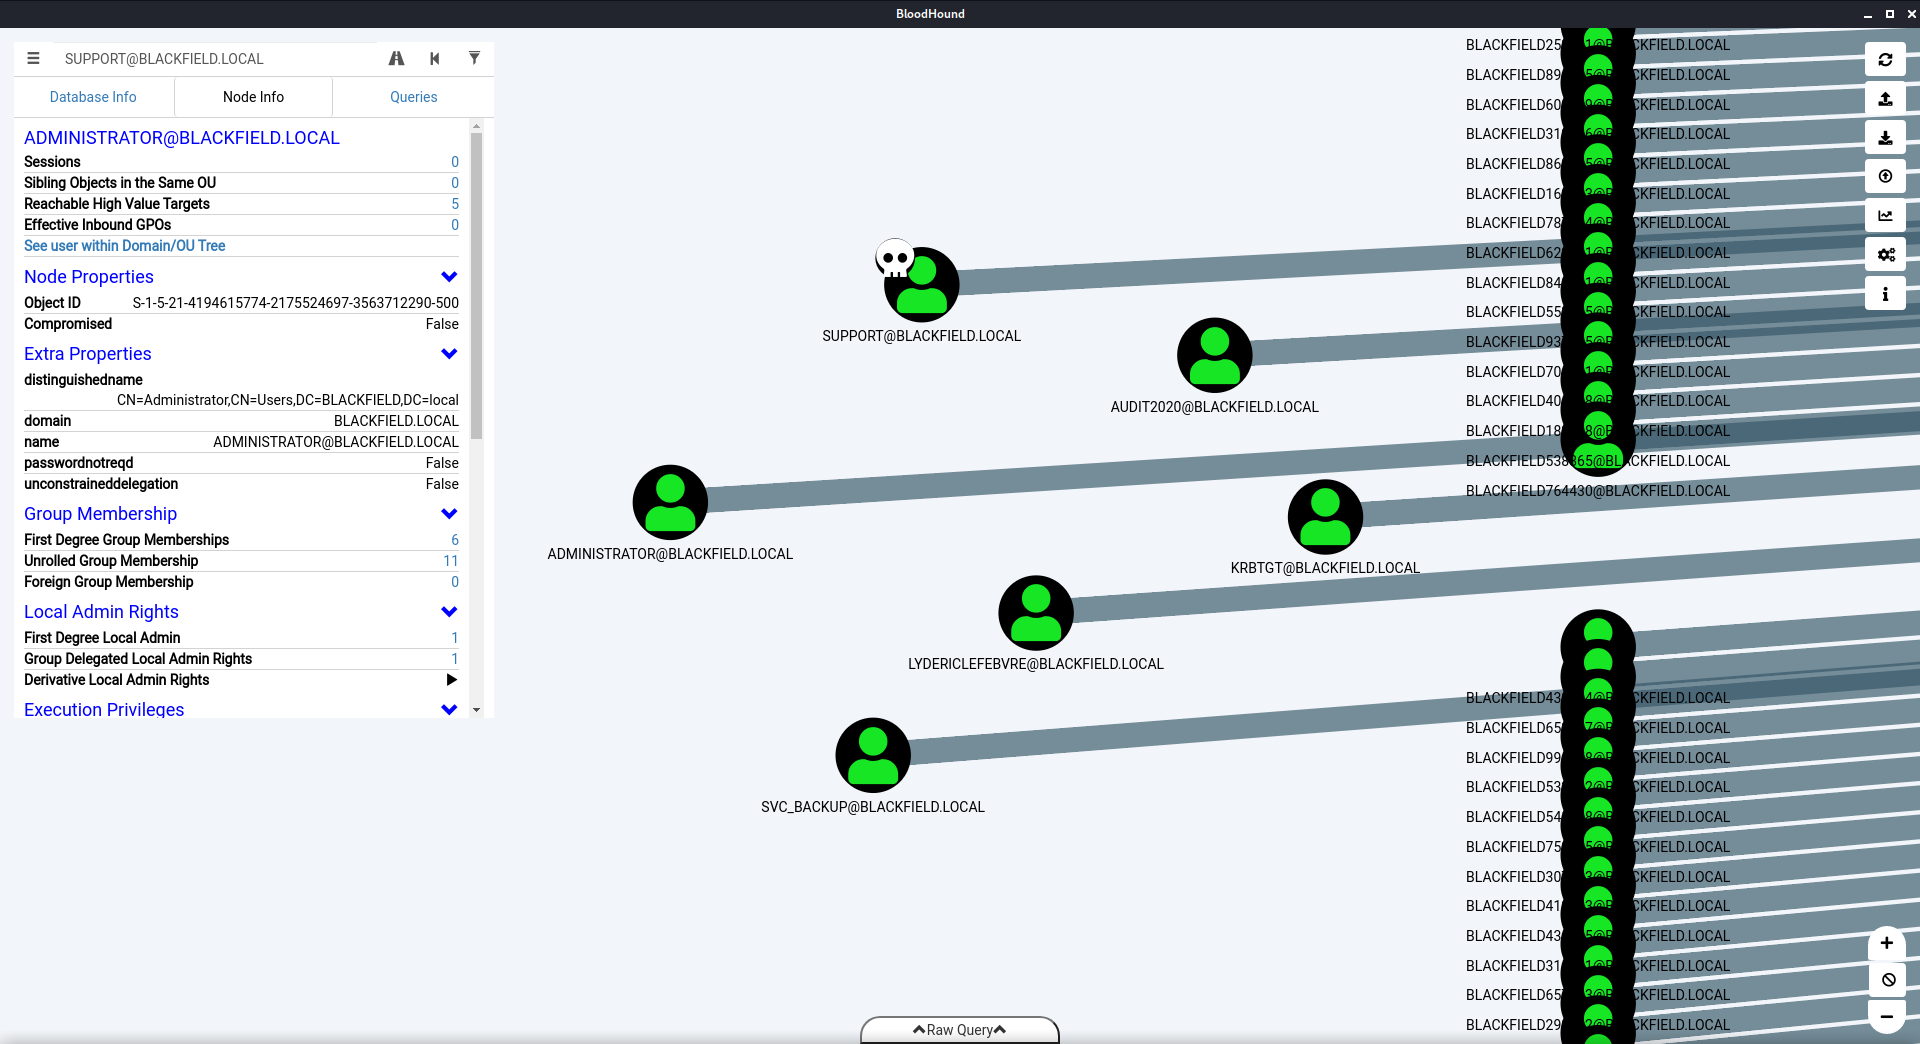Zoom in with the plus button
Screen dimensions: 1920x1044
click(1886, 943)
